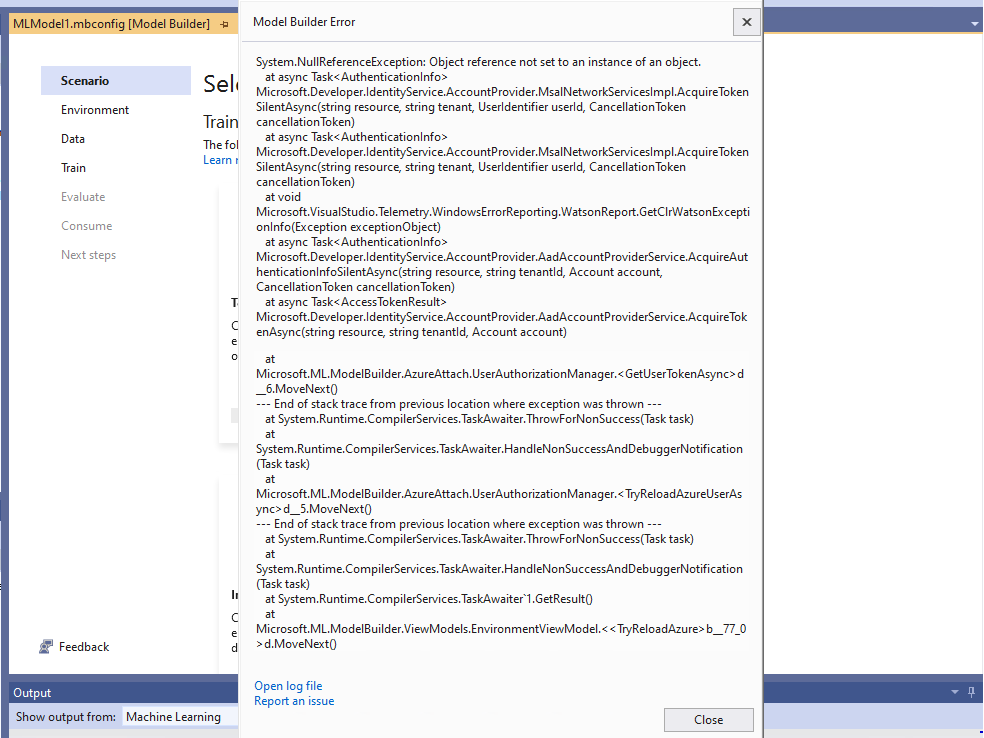Toggle auto-hide pin on Output panel
The height and width of the screenshot is (738, 984).
[x=971, y=692]
